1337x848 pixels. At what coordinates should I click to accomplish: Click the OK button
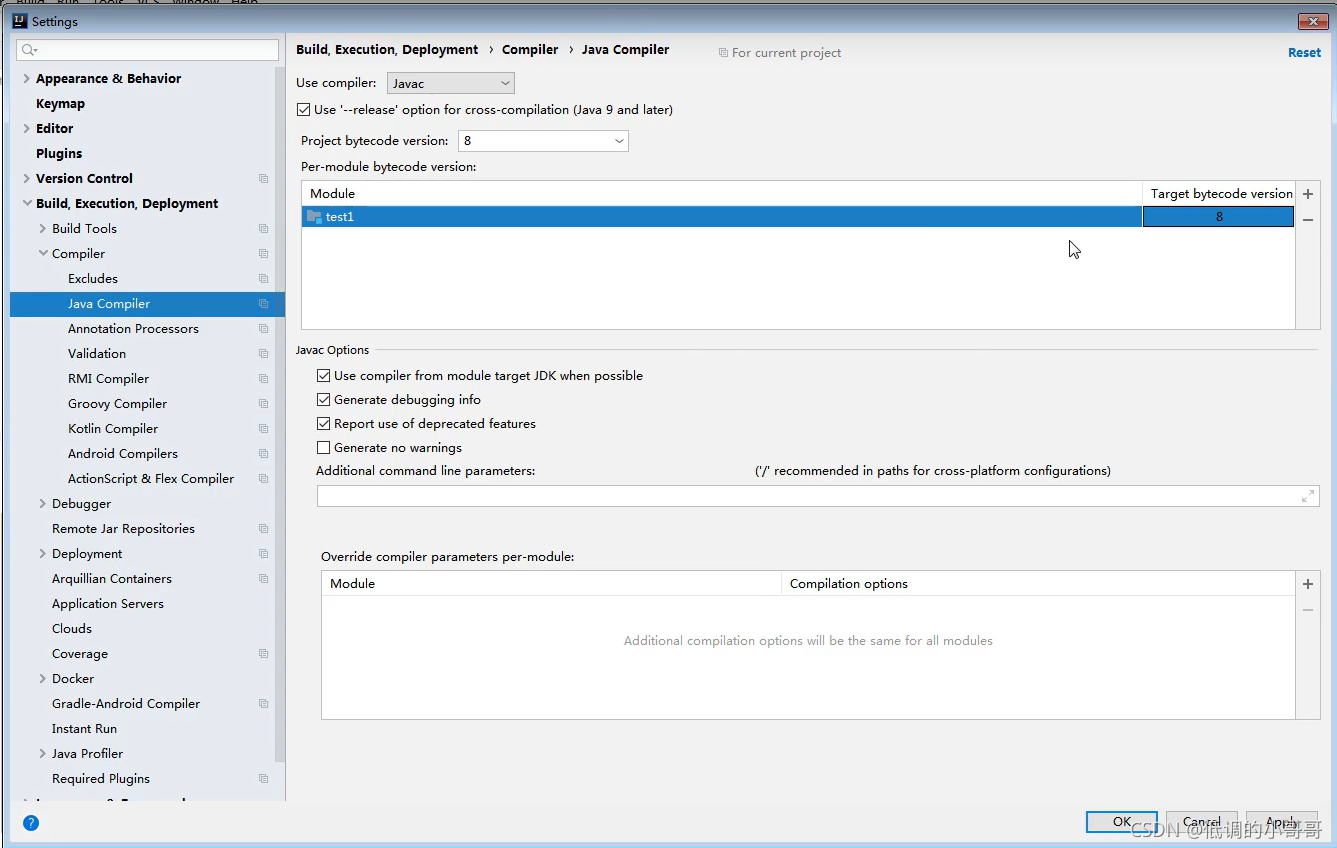point(1122,822)
